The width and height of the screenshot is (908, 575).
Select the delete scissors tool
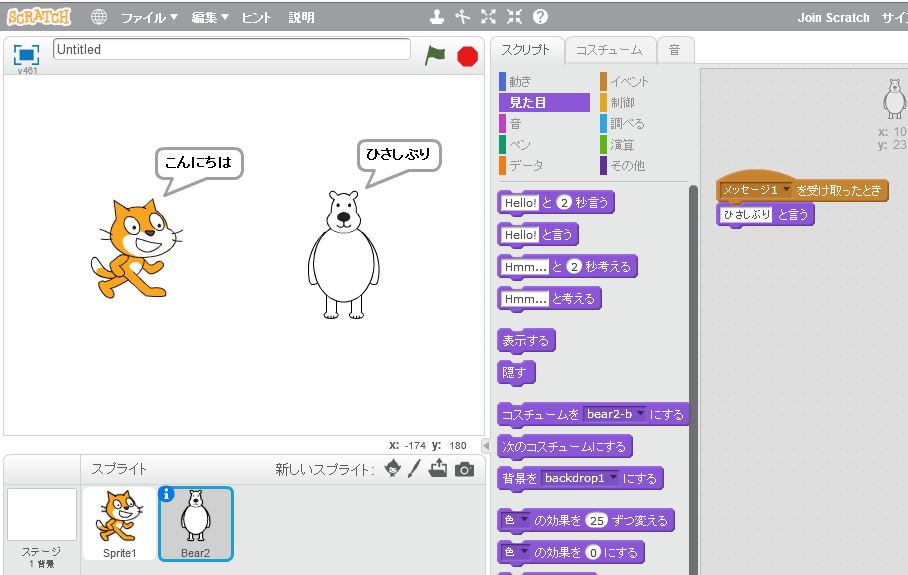(x=462, y=17)
